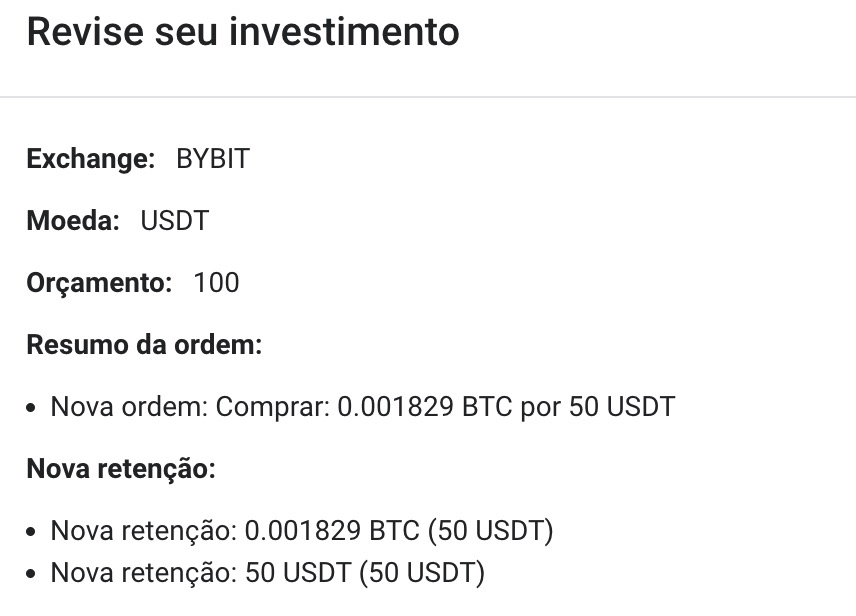Click bullet before 50 USDT retention line
The width and height of the screenshot is (856, 616).
coord(31,574)
